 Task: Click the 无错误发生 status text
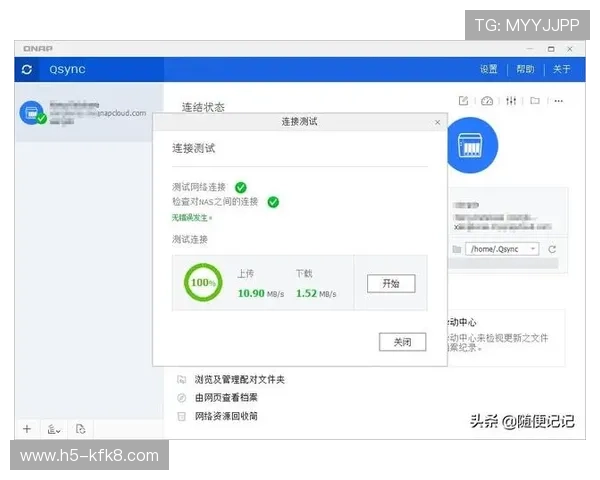pyautogui.click(x=191, y=218)
